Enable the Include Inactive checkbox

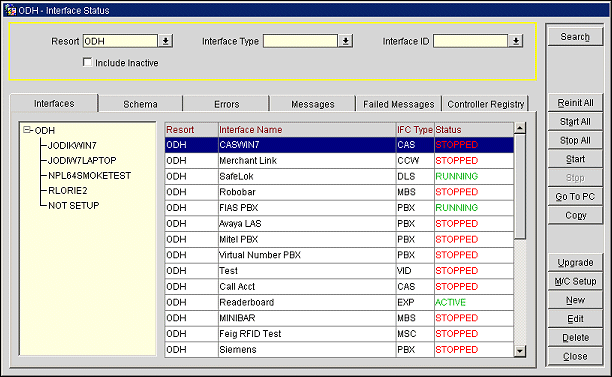click(87, 62)
